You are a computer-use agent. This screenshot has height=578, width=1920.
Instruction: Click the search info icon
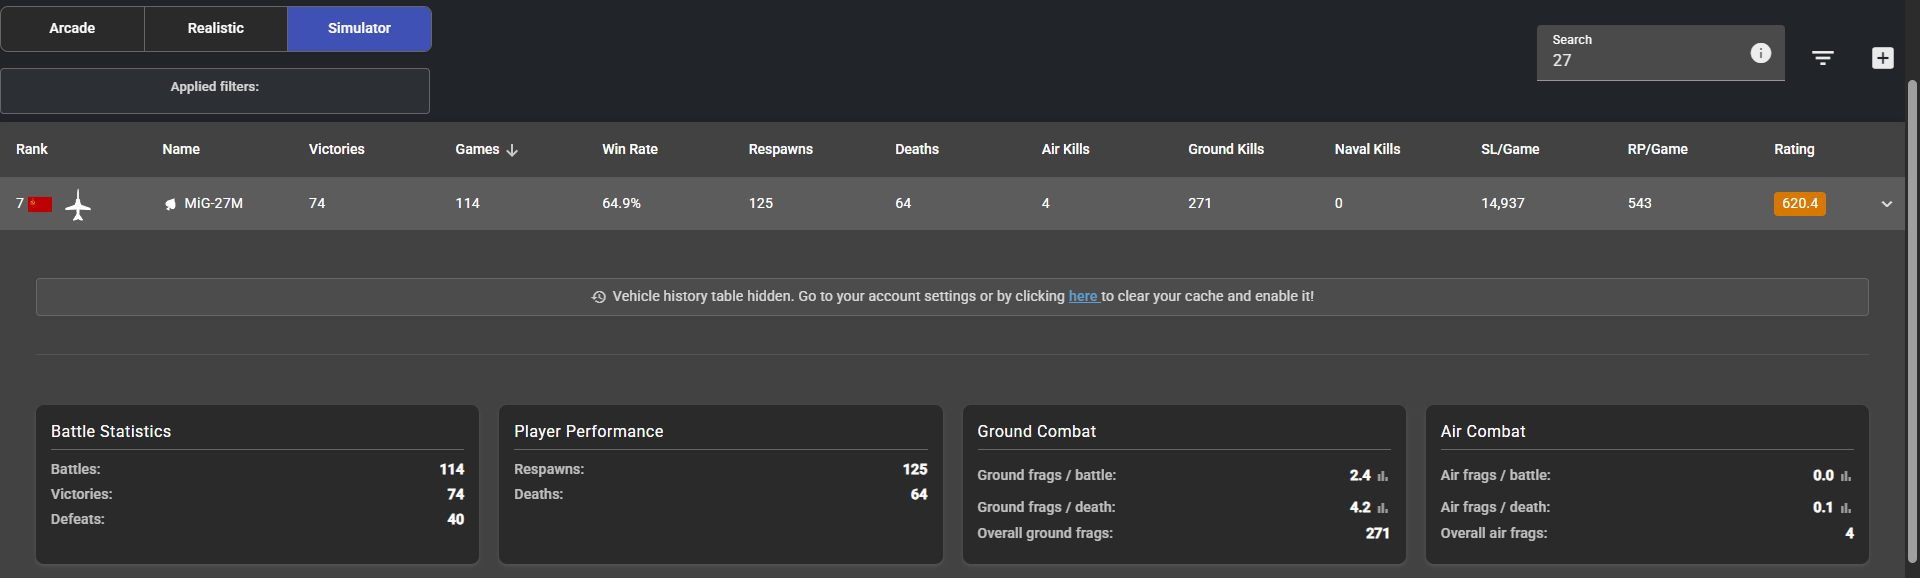coord(1760,53)
